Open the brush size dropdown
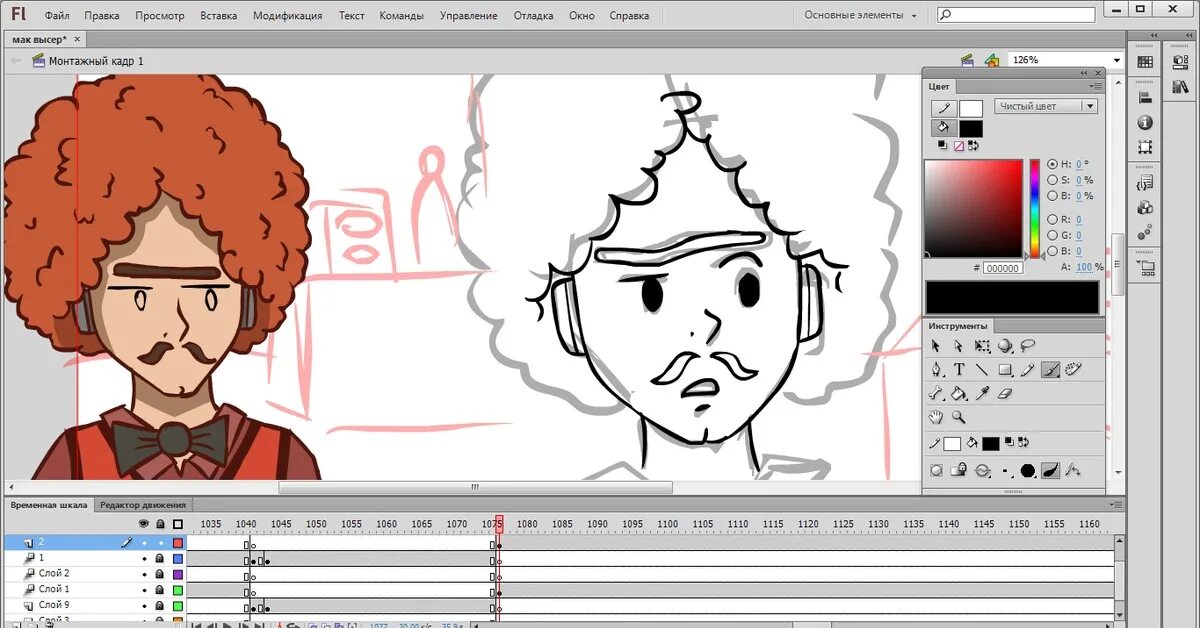Image resolution: width=1200 pixels, height=628 pixels. click(1005, 470)
